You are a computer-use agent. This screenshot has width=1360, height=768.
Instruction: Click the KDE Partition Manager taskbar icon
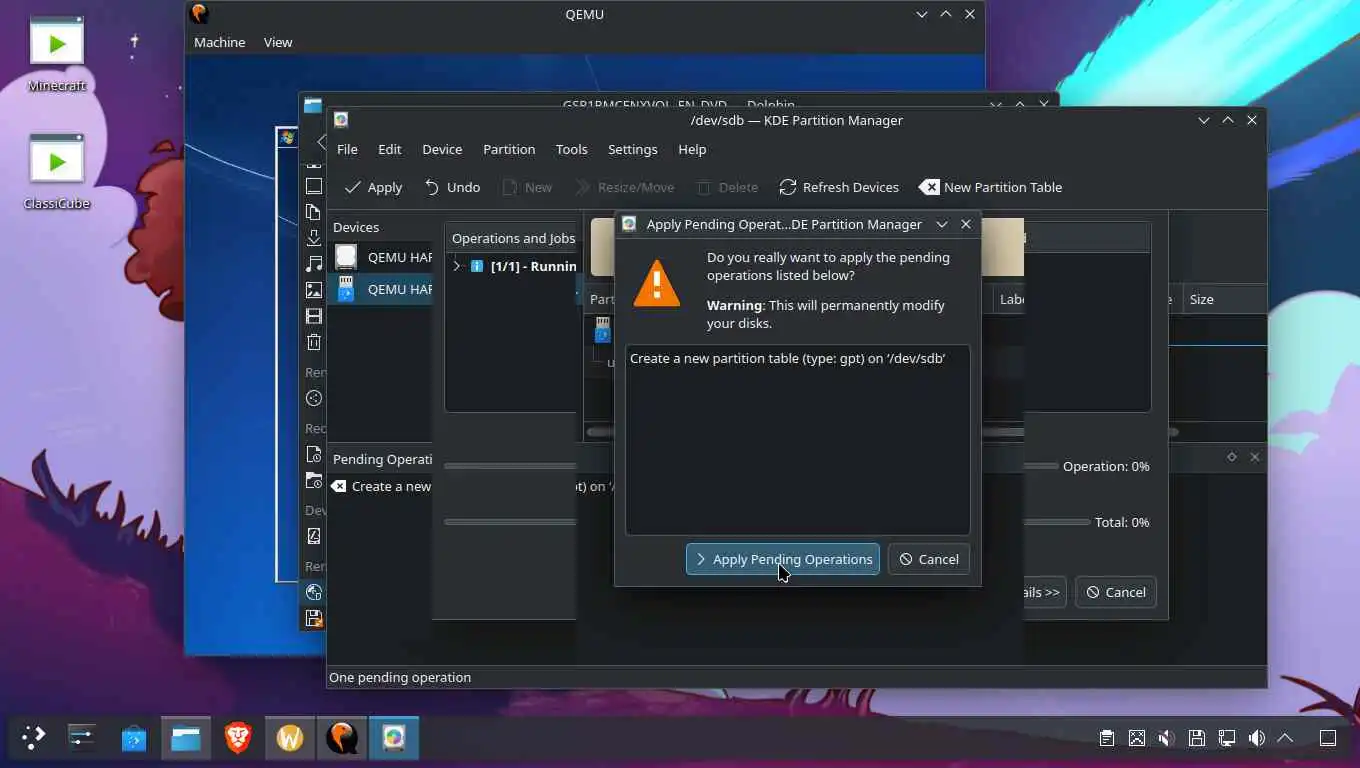click(394, 738)
